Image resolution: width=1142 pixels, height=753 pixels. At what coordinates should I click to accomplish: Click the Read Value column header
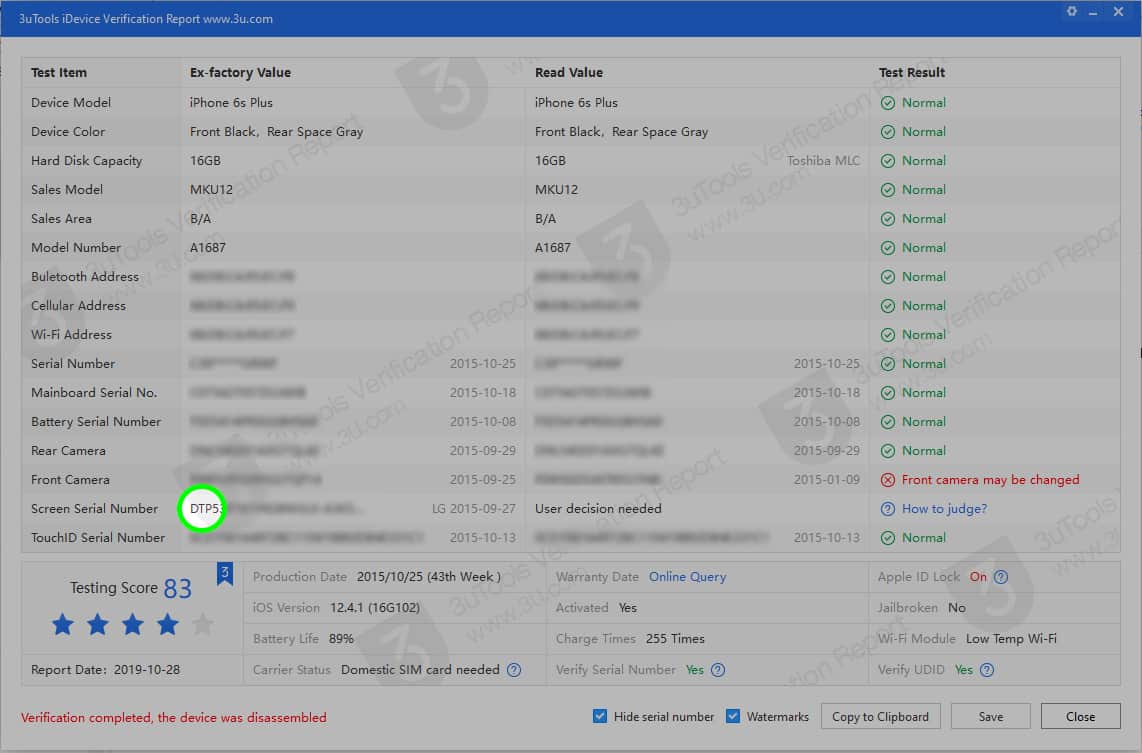coord(569,73)
